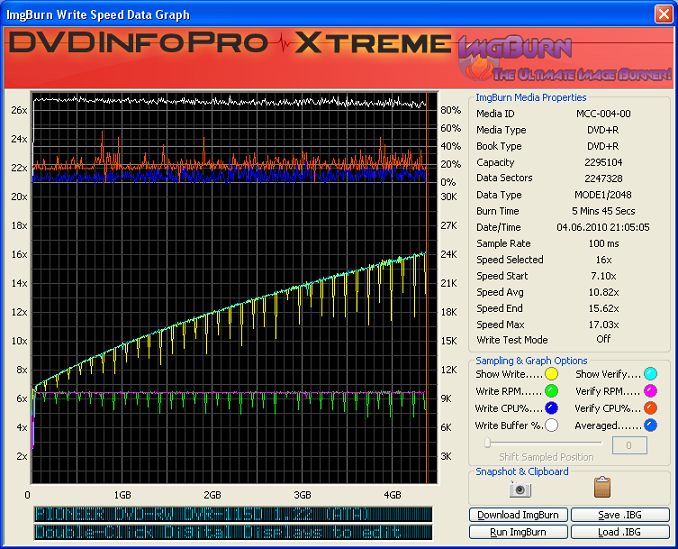The height and width of the screenshot is (549, 678).
Task: Toggle the cyan Show Verify indicator
Action: (650, 374)
